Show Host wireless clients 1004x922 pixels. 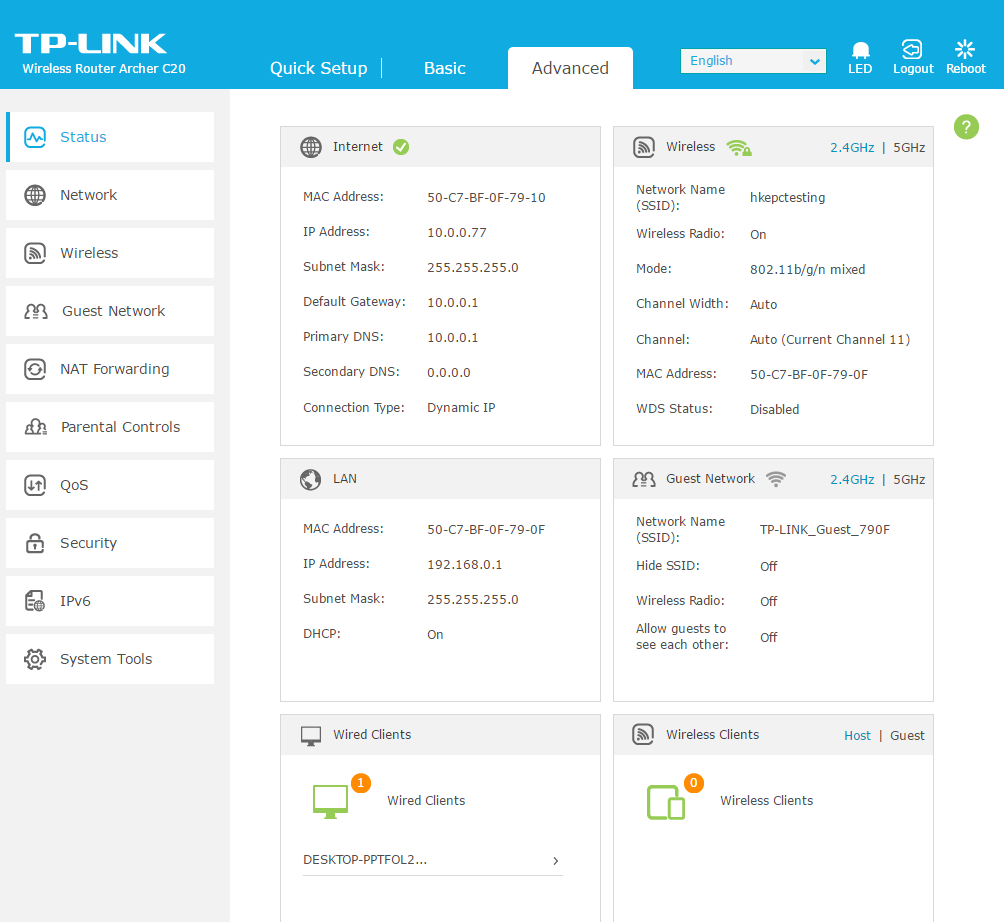point(857,736)
